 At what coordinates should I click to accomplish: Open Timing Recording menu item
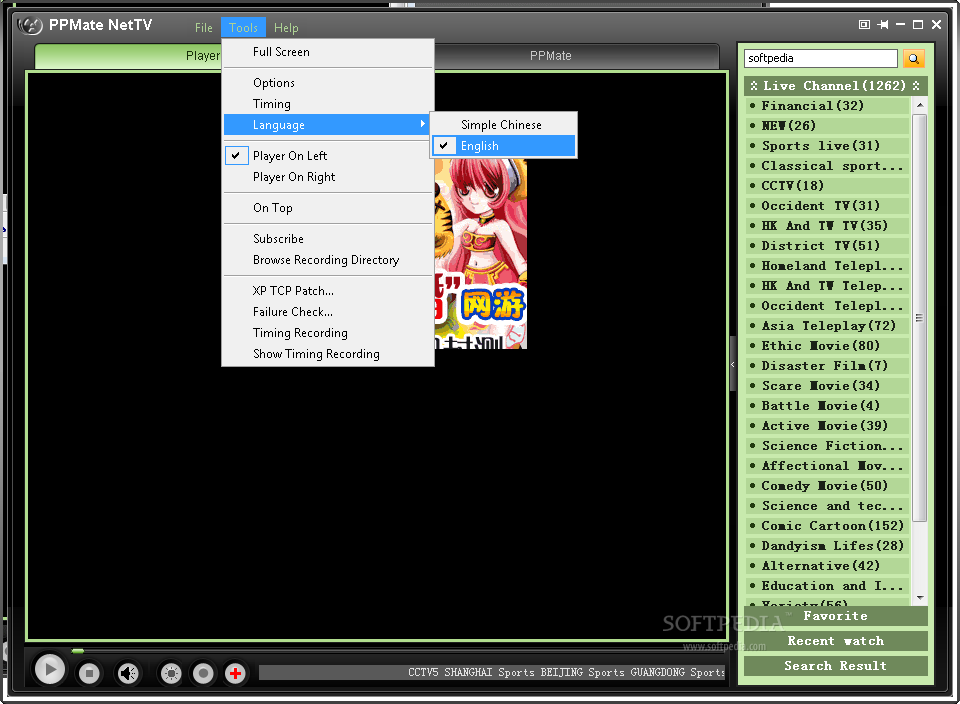click(327, 332)
